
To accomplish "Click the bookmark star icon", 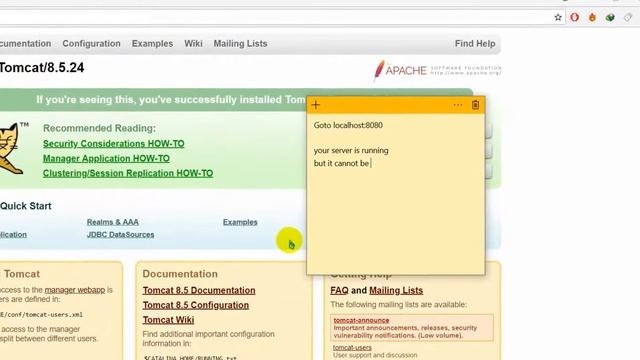I will [558, 17].
